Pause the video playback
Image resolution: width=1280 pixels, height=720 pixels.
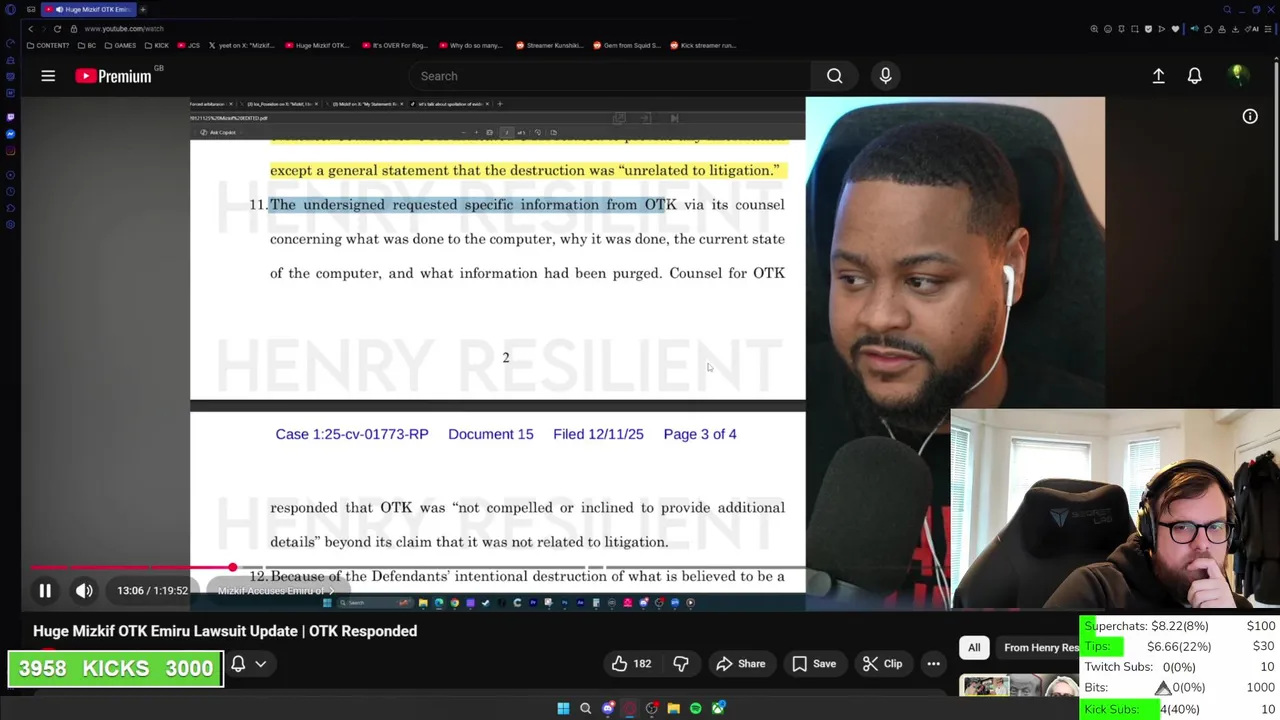pyautogui.click(x=45, y=591)
